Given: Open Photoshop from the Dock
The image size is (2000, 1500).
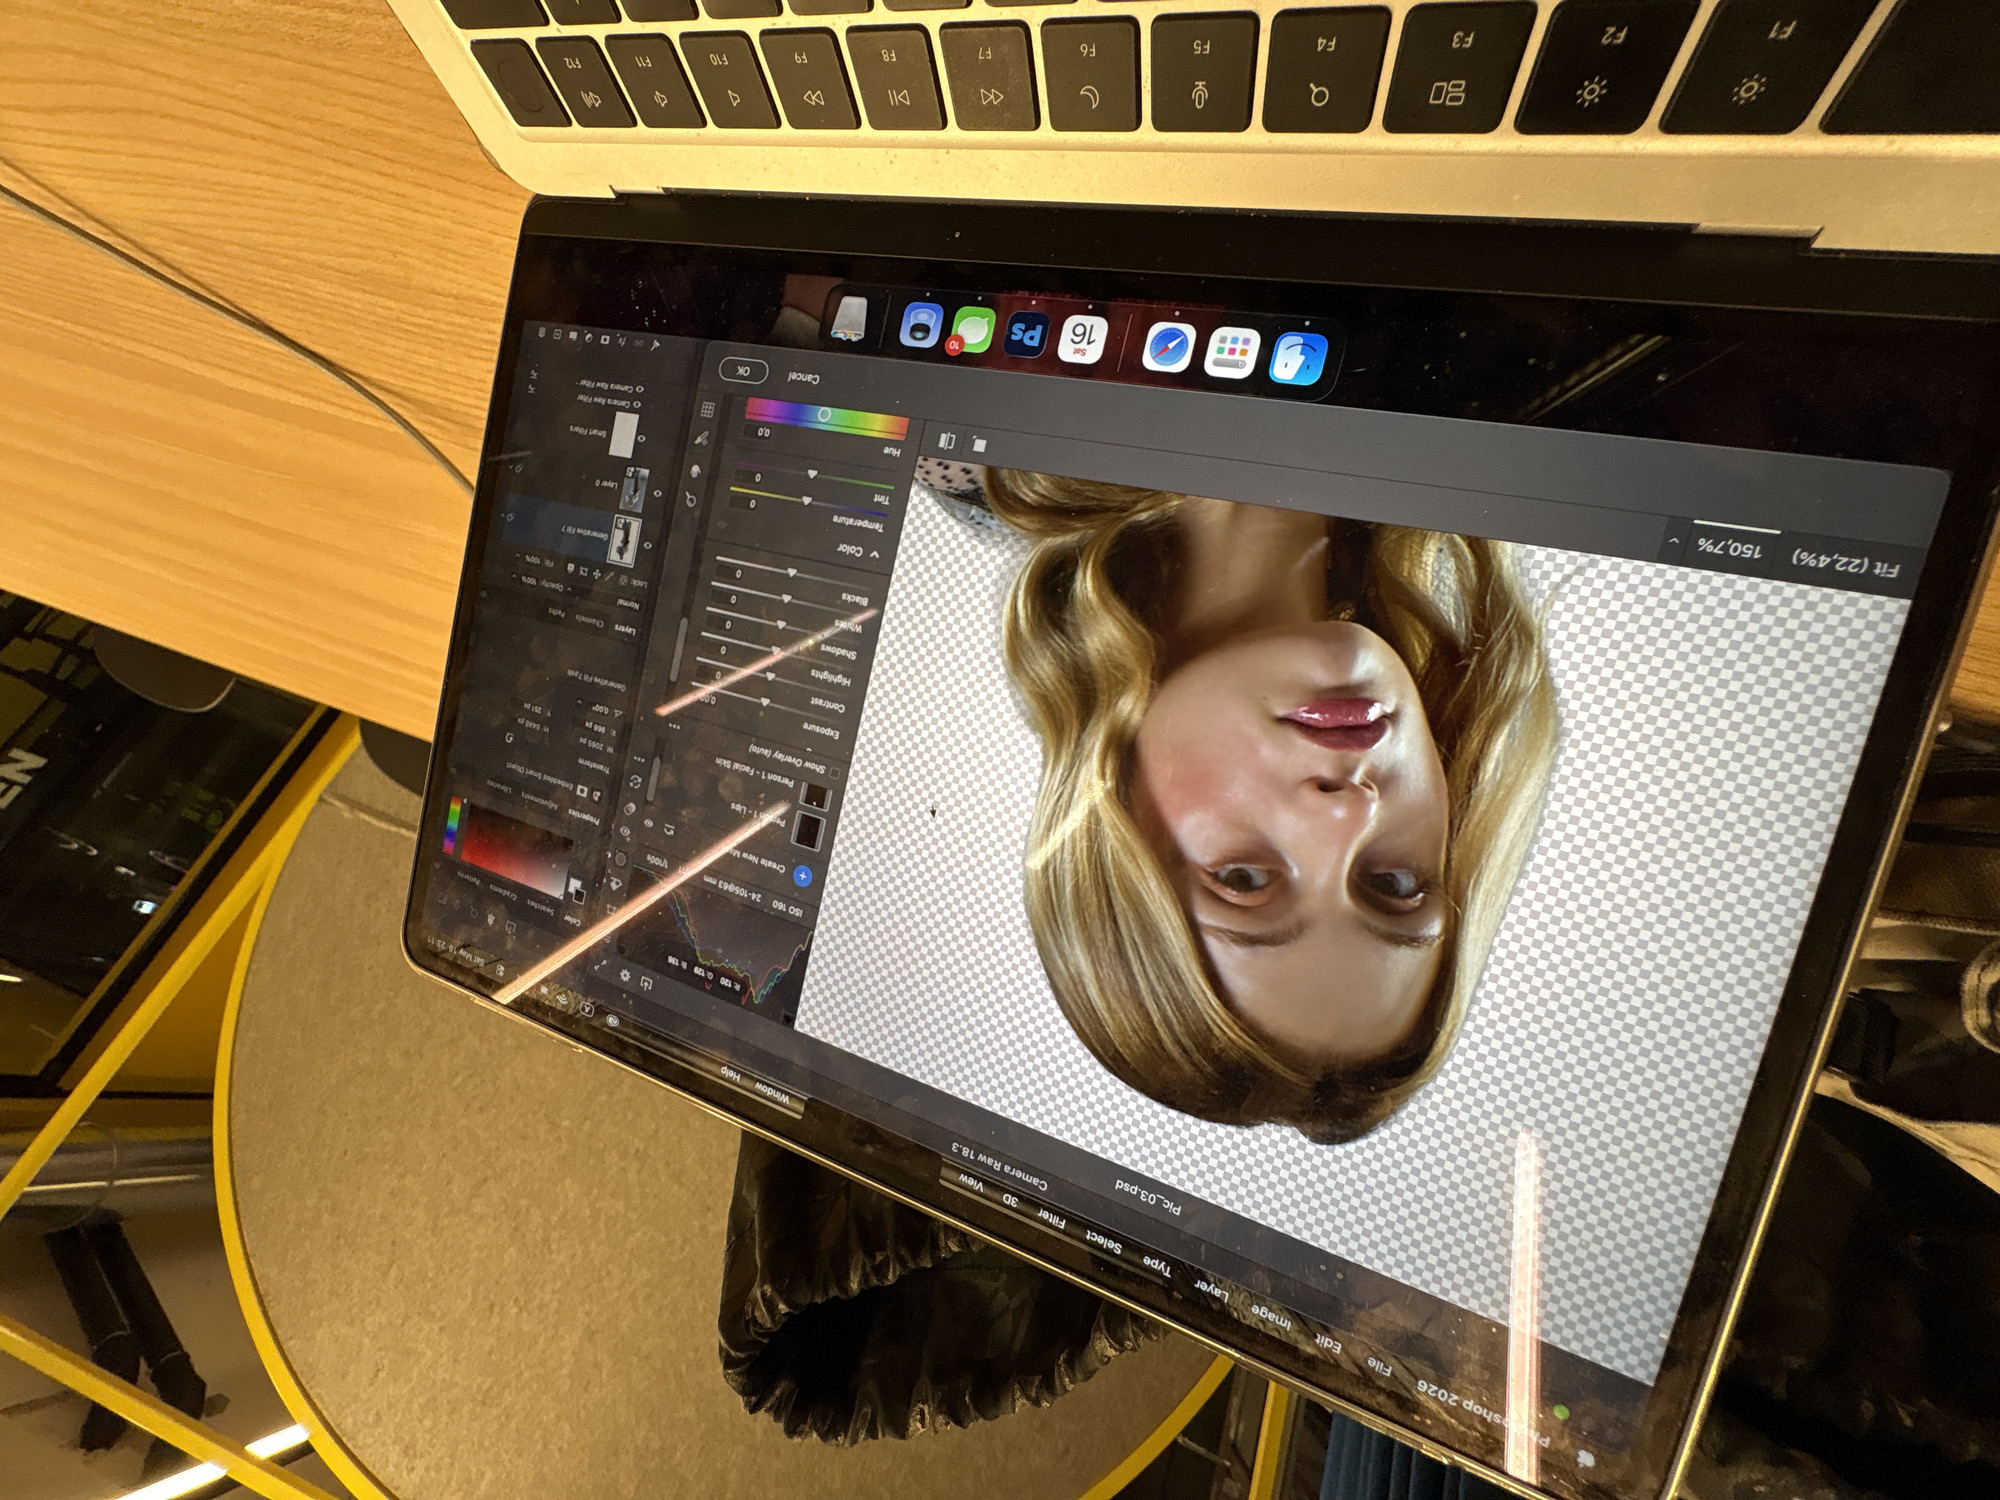Looking at the screenshot, I should (1026, 335).
